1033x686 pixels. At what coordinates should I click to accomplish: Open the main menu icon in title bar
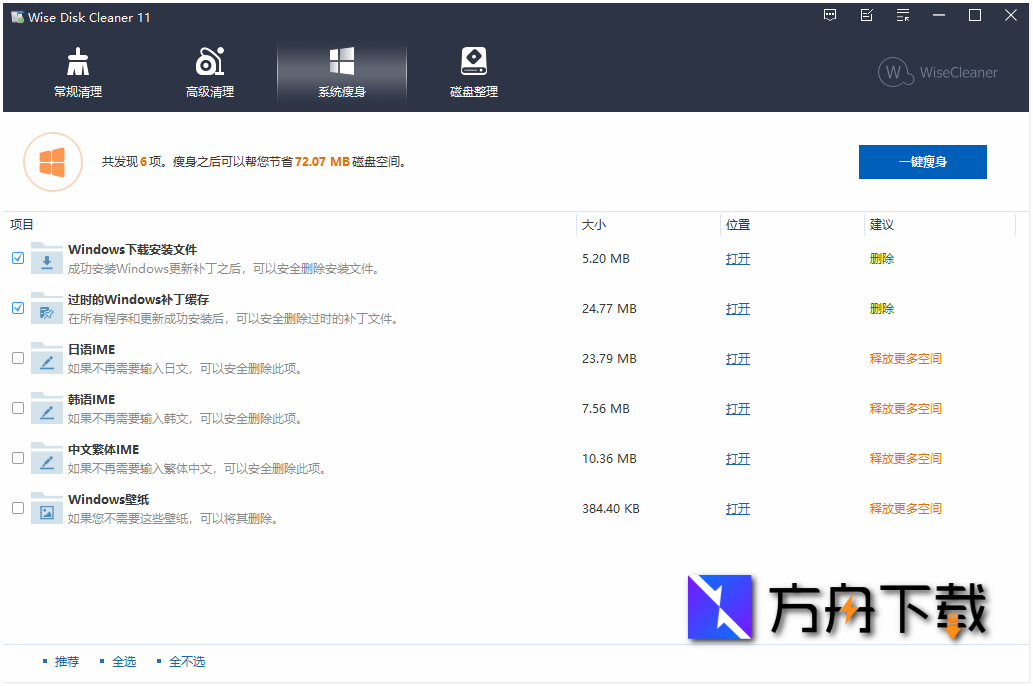click(902, 15)
